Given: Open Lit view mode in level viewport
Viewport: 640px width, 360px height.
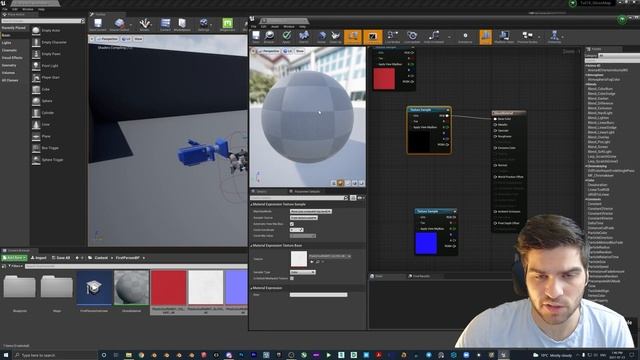Looking at the screenshot, I should [x=126, y=39].
